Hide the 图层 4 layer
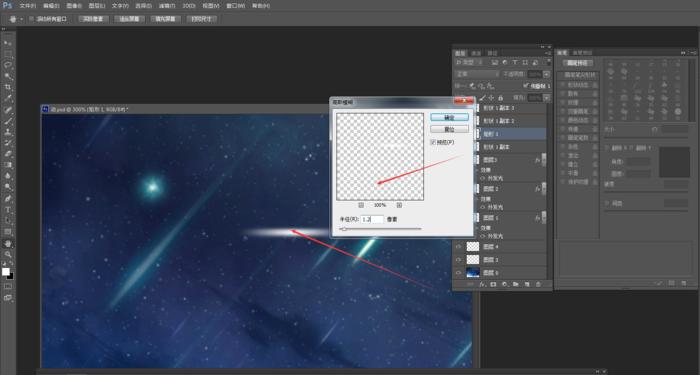This screenshot has width=700, height=375. [x=458, y=246]
